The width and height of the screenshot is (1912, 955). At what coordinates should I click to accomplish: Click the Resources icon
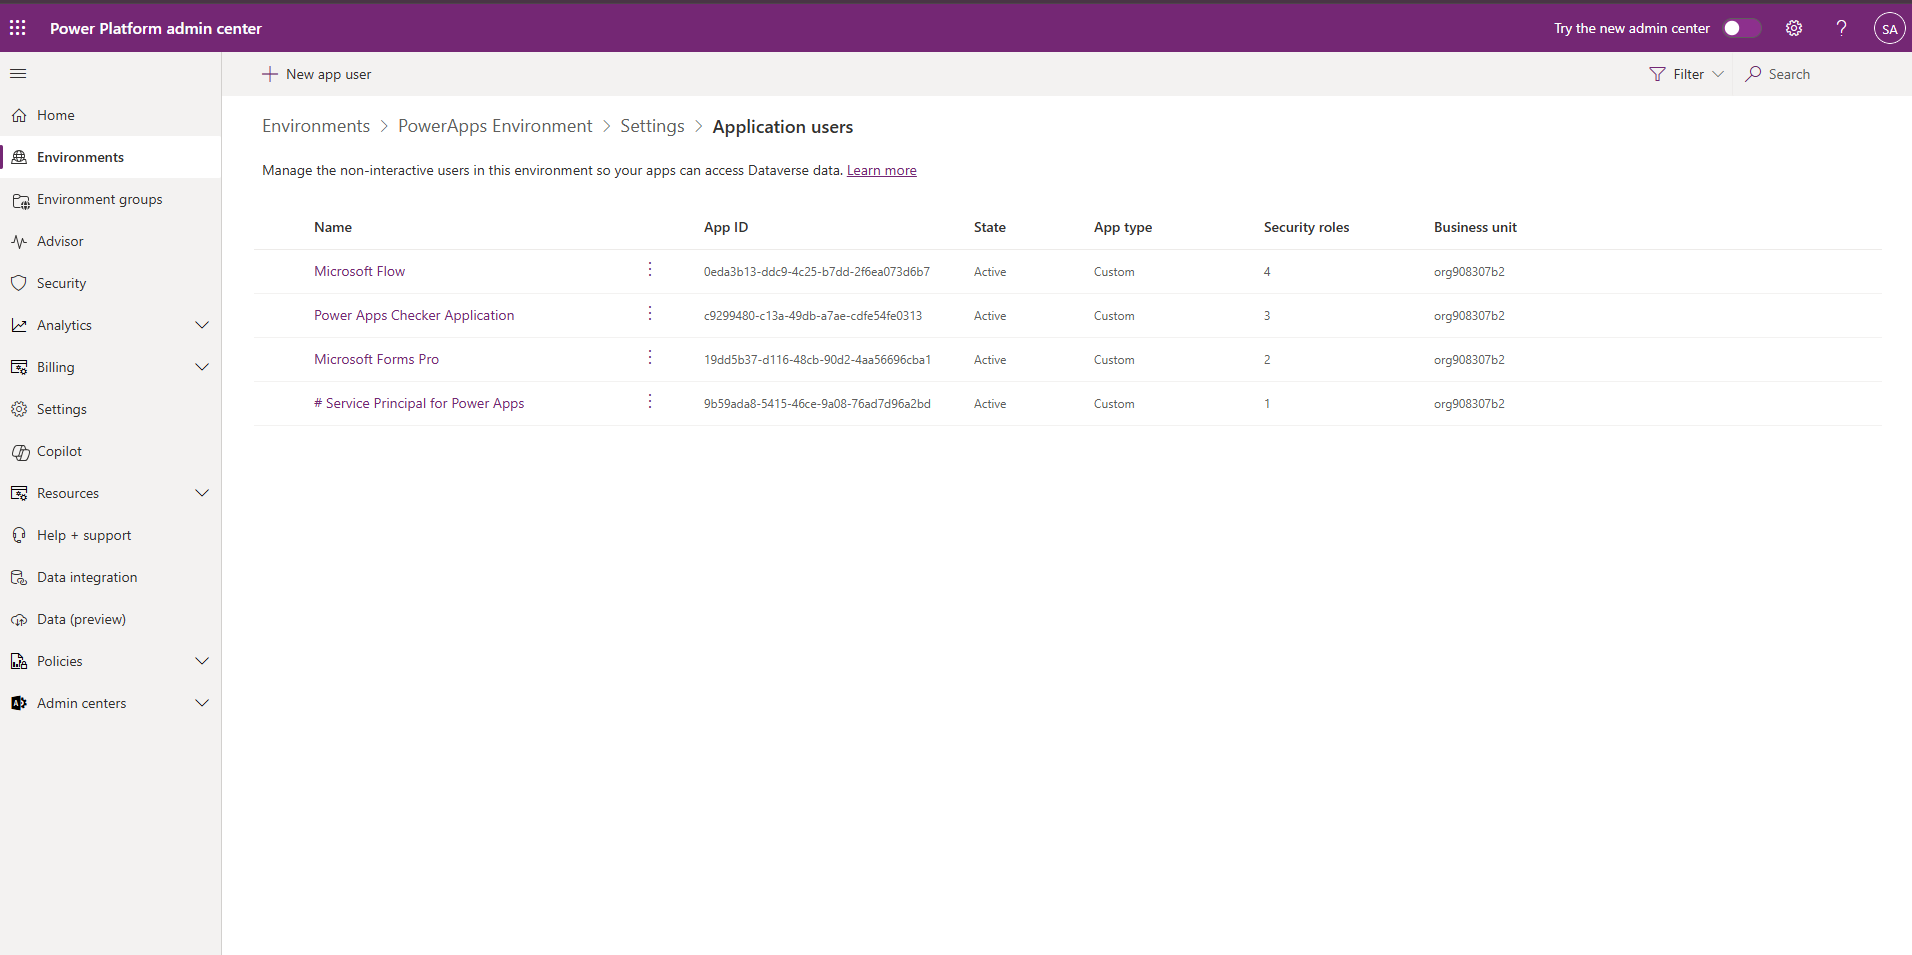click(19, 494)
